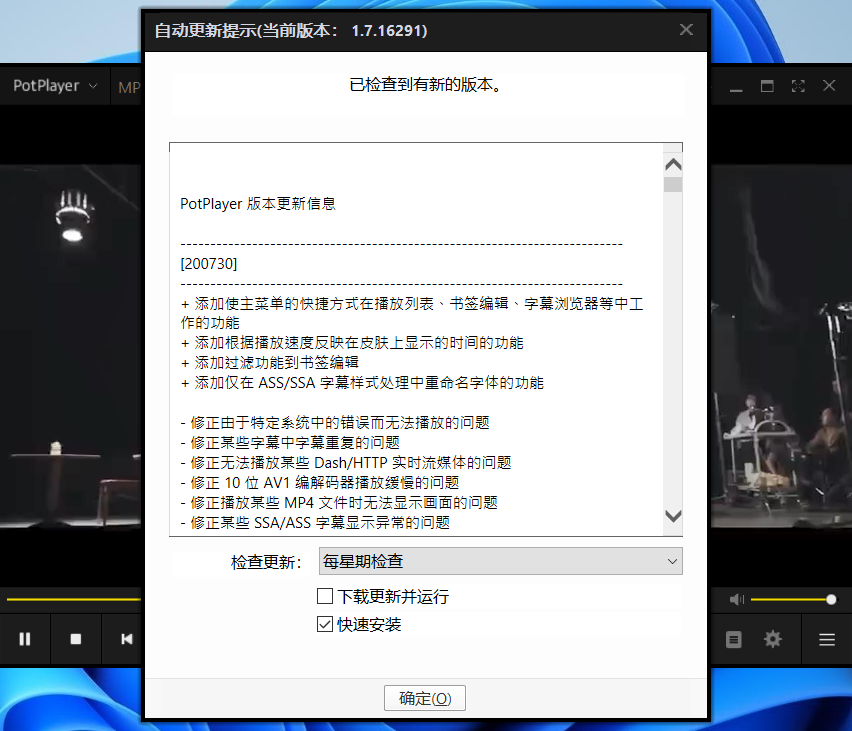
Task: Close the PotPlayer player window
Action: pyautogui.click(x=829, y=86)
